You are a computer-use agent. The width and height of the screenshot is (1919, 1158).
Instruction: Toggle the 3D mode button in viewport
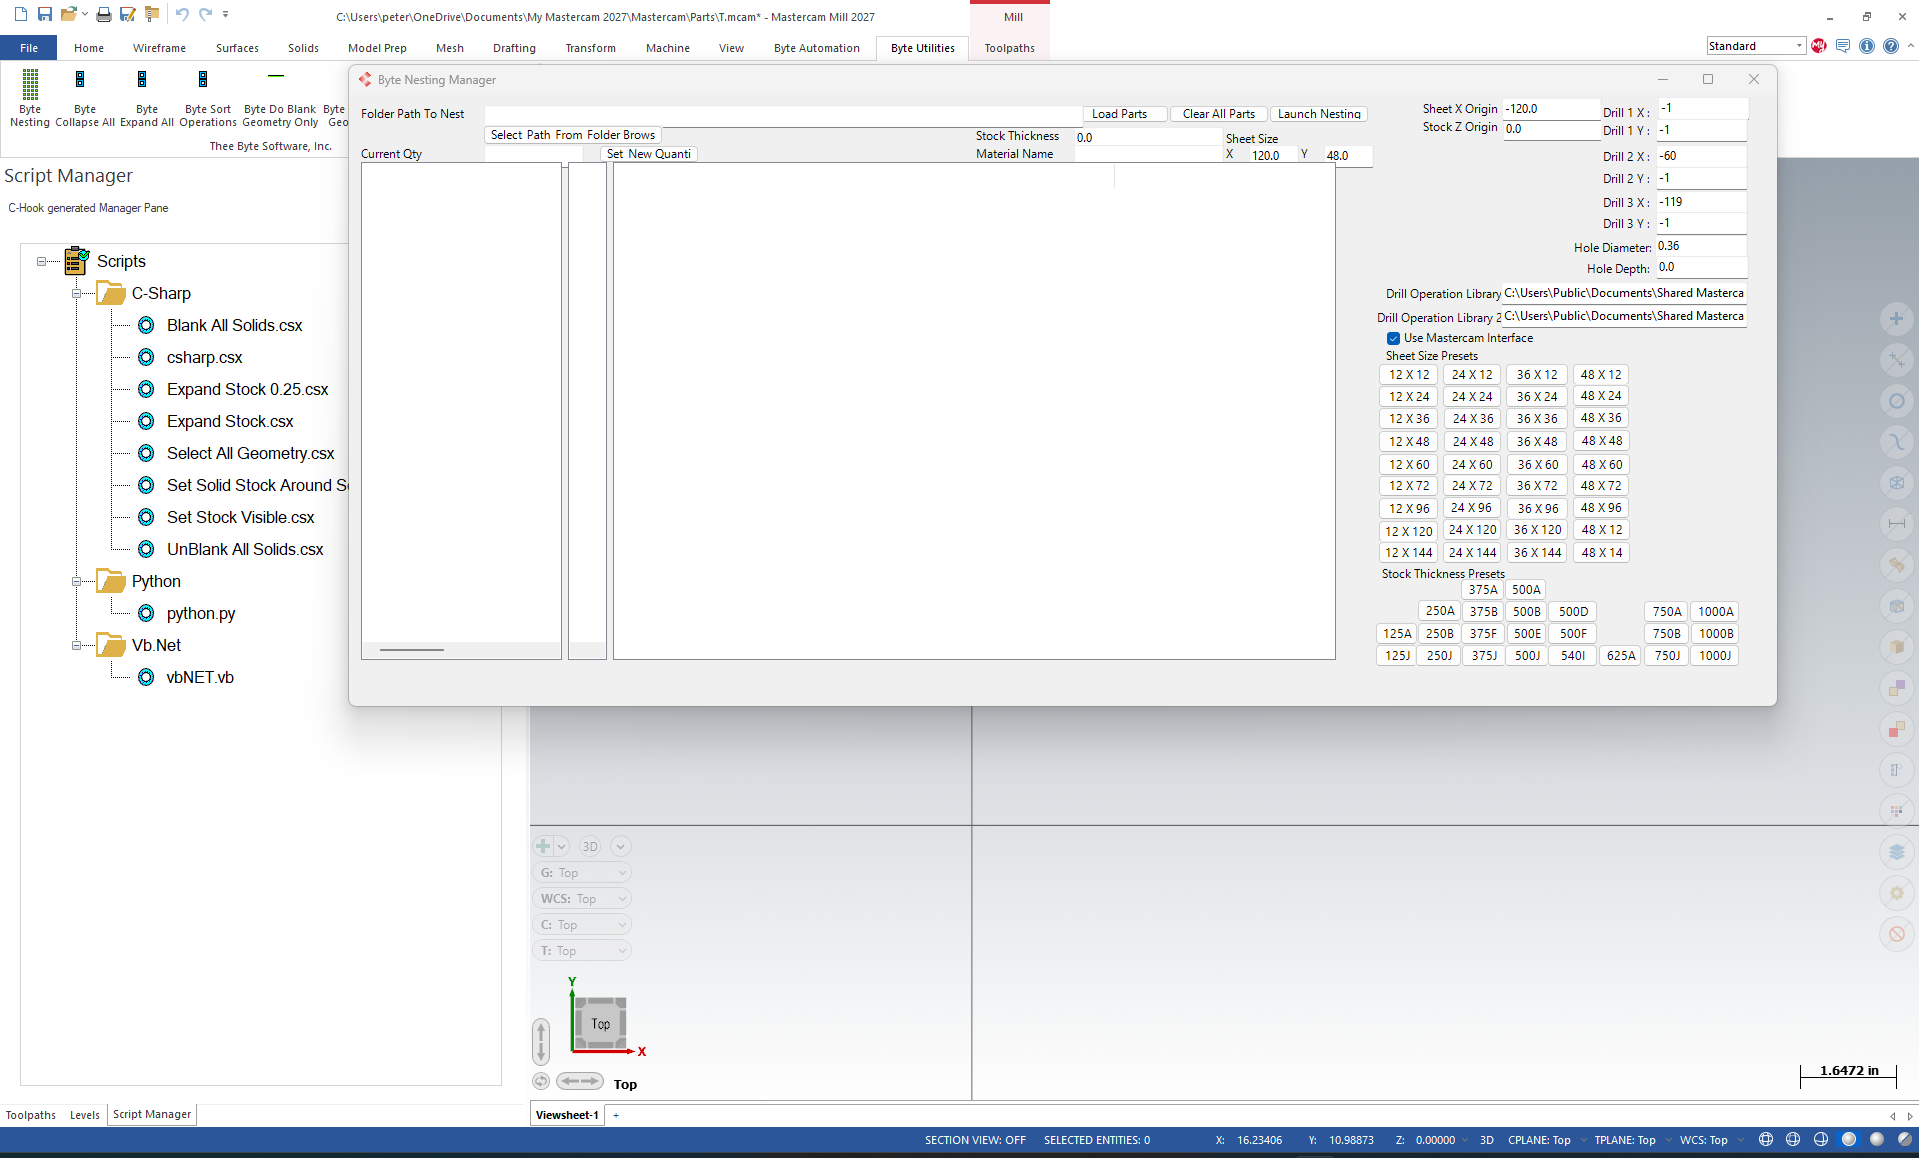(x=590, y=846)
